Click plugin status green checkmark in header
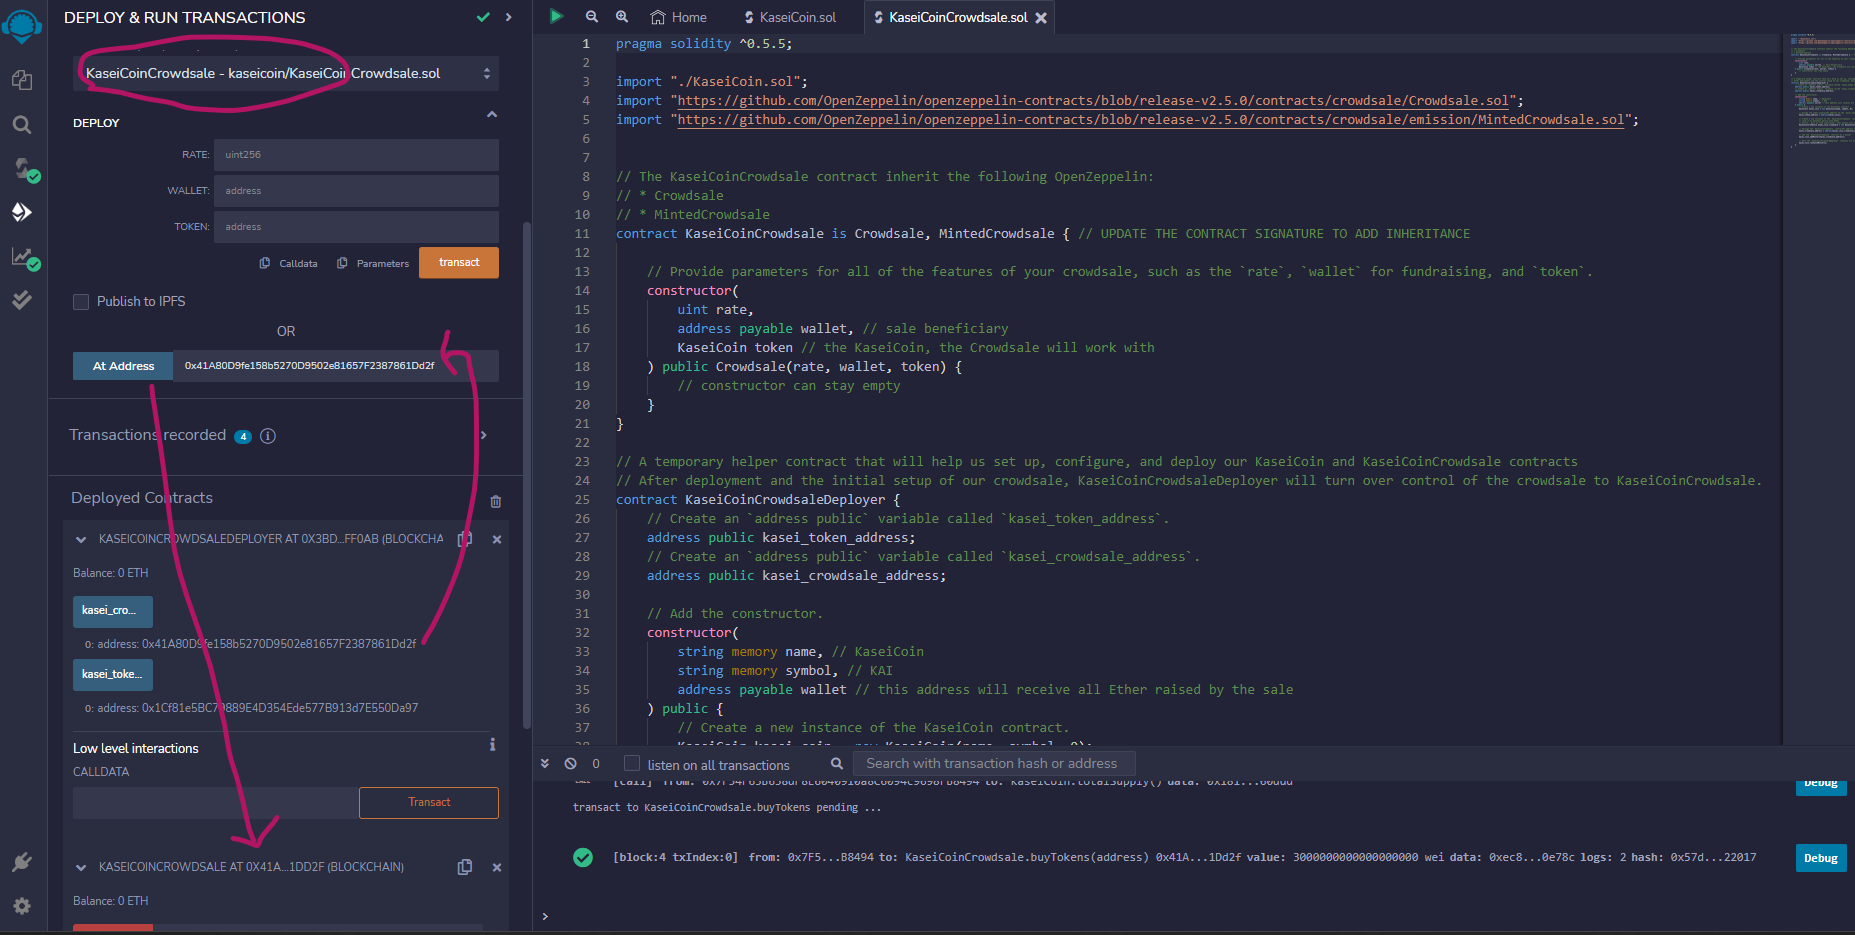 coord(484,17)
